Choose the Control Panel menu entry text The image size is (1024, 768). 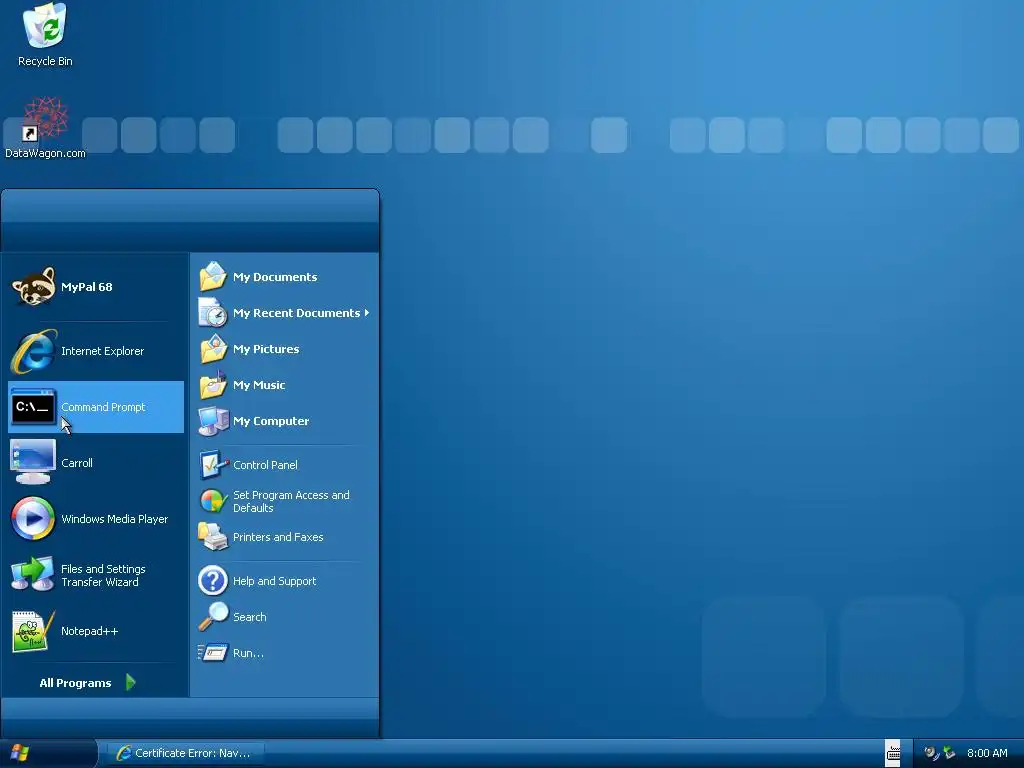tap(265, 465)
